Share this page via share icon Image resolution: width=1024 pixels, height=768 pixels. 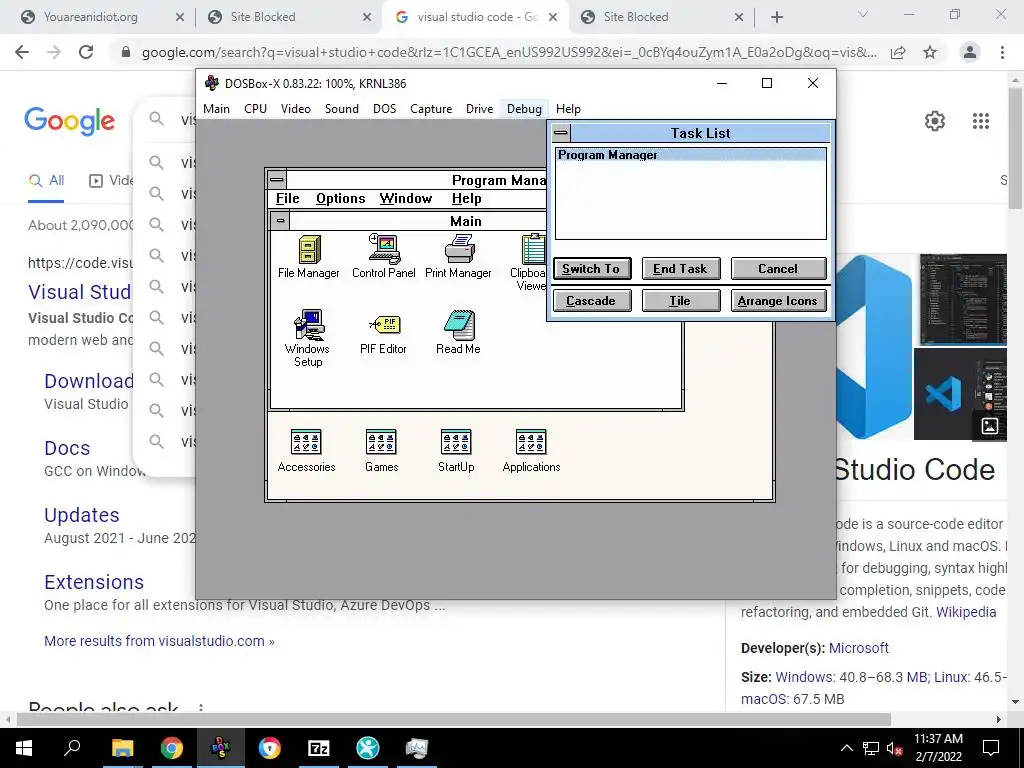pos(898,52)
